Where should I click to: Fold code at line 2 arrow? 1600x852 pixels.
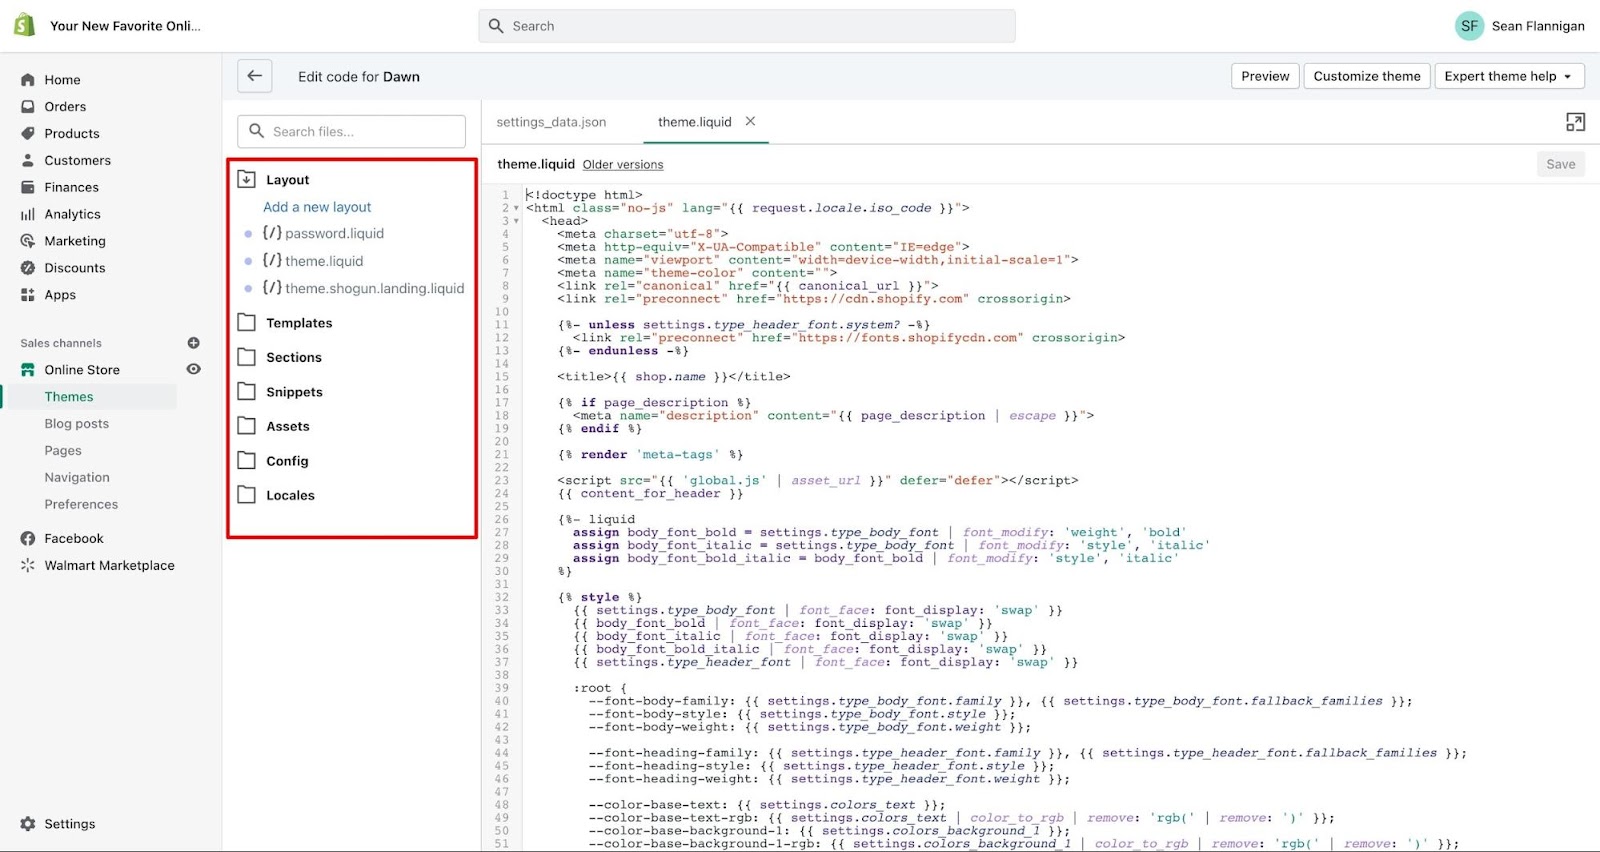[517, 209]
